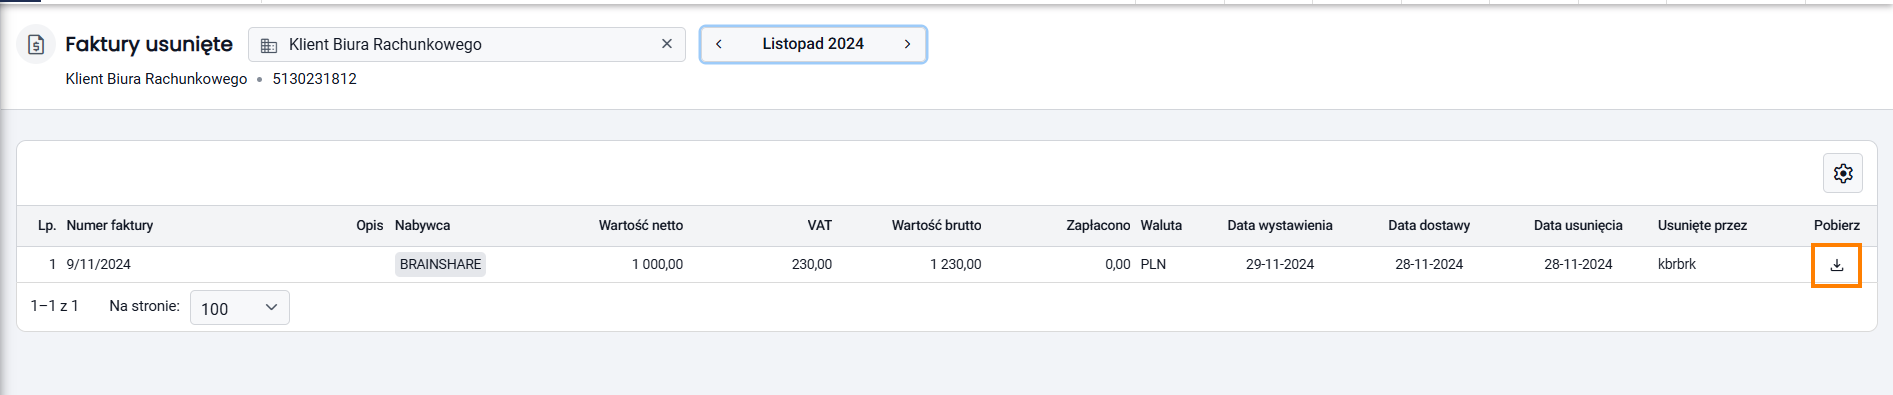The image size is (1893, 395).
Task: Sort by Data wystawienia column
Action: (1280, 225)
